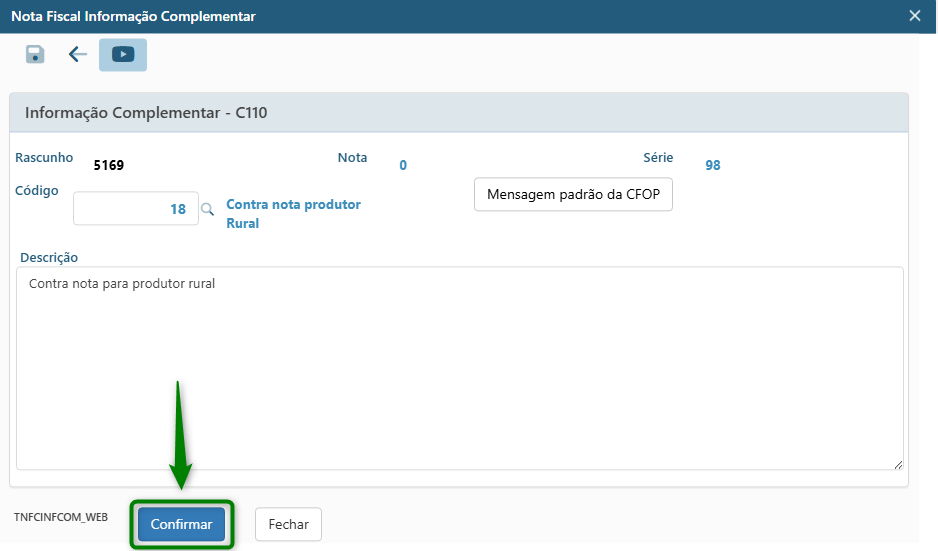
Task: Click inside the Descrição text area
Action: pyautogui.click(x=460, y=370)
